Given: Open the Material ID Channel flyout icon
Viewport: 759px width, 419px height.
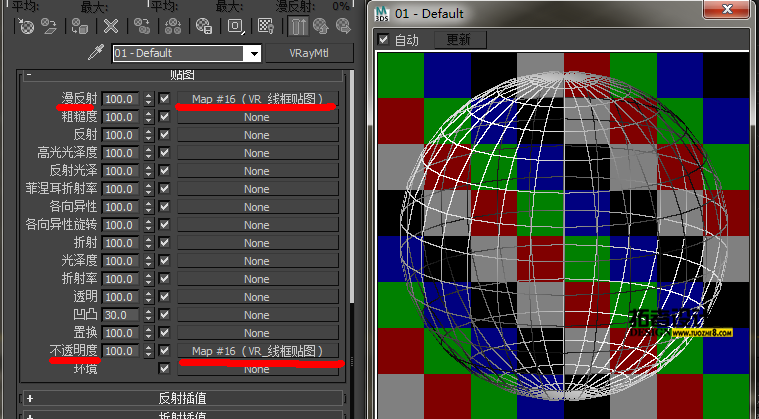Looking at the screenshot, I should pos(236,26).
